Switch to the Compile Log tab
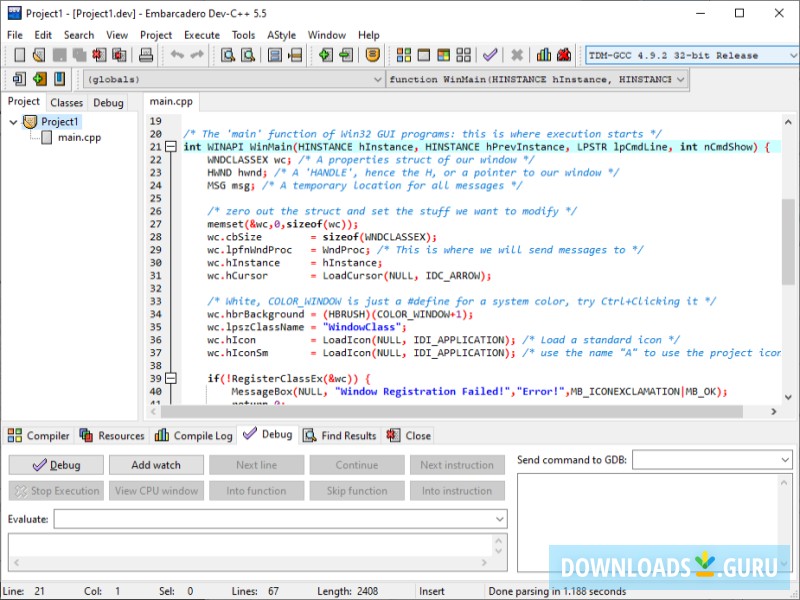Image resolution: width=800 pixels, height=600 pixels. click(x=194, y=435)
